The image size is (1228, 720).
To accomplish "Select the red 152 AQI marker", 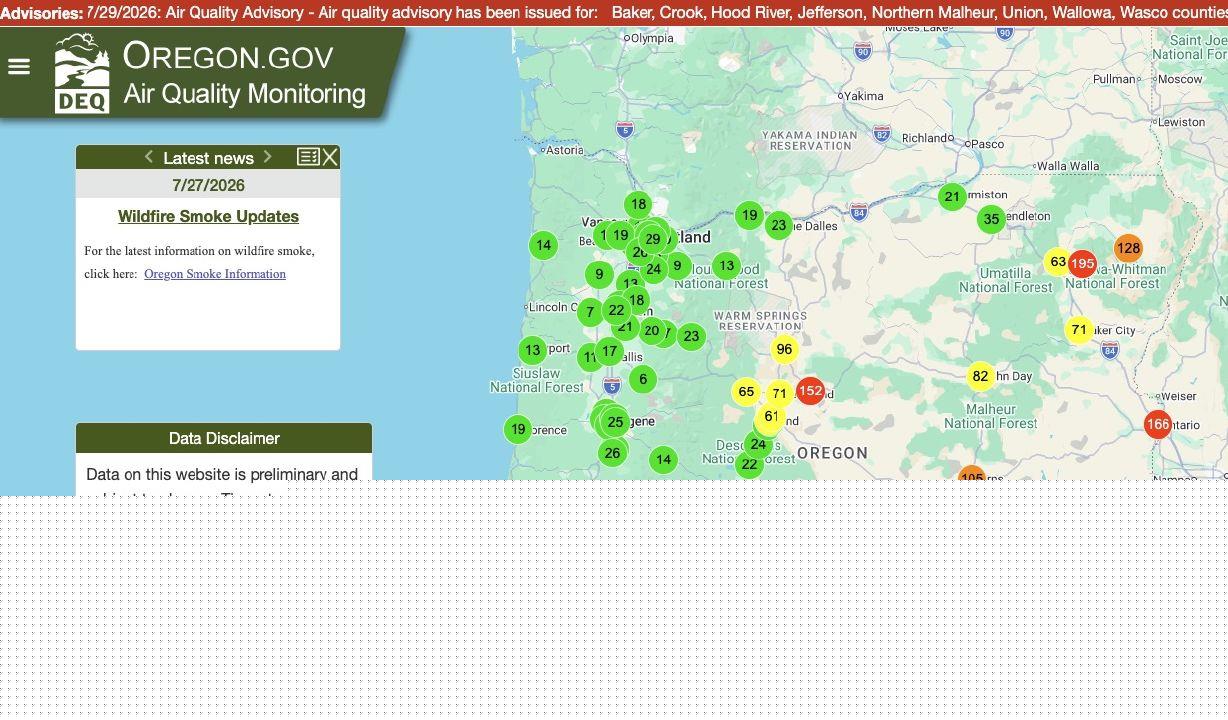I will tap(810, 391).
